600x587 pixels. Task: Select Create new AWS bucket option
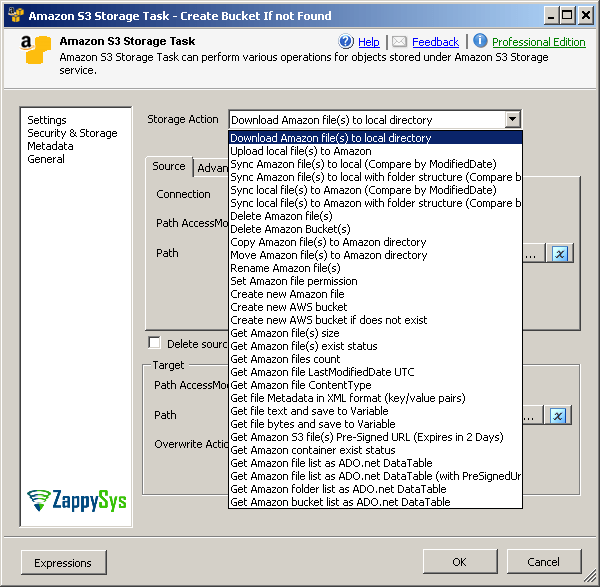(375, 307)
